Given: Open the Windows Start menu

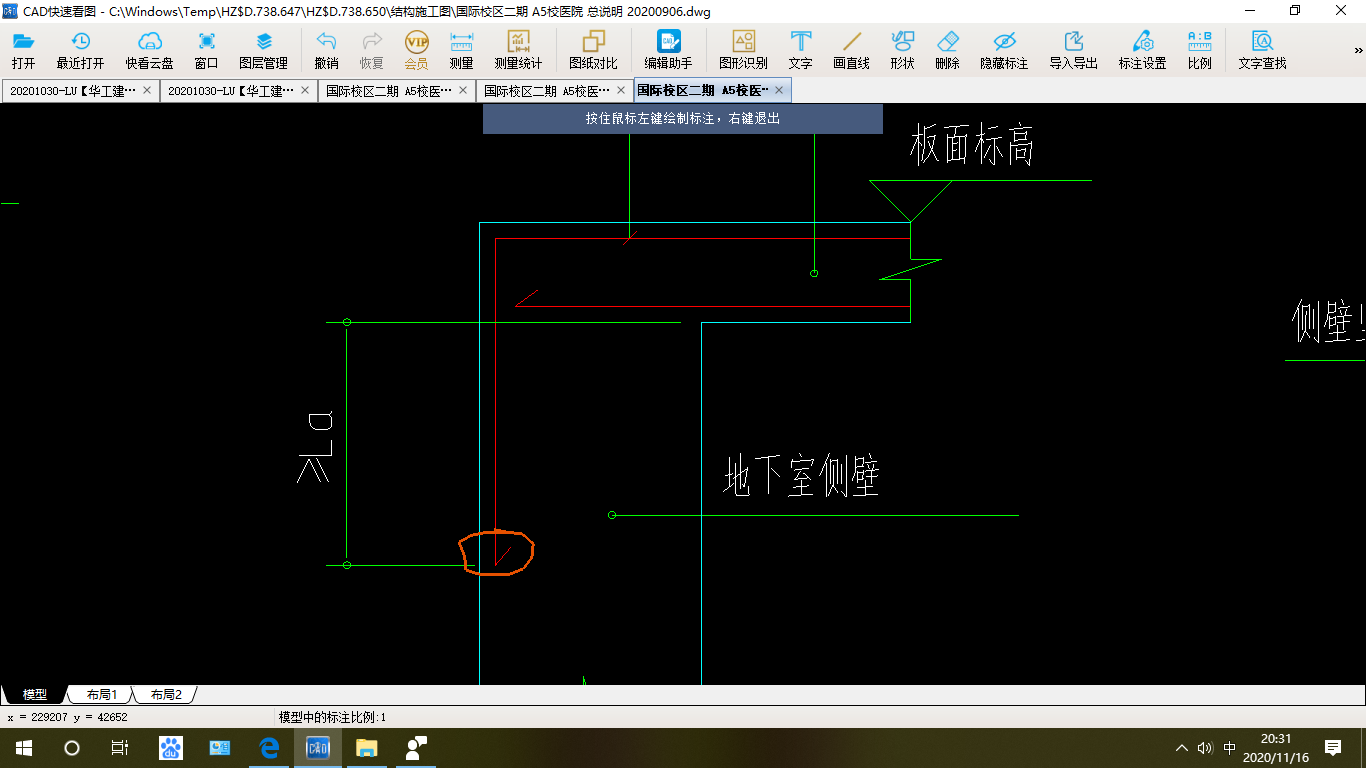Looking at the screenshot, I should click(x=24, y=748).
